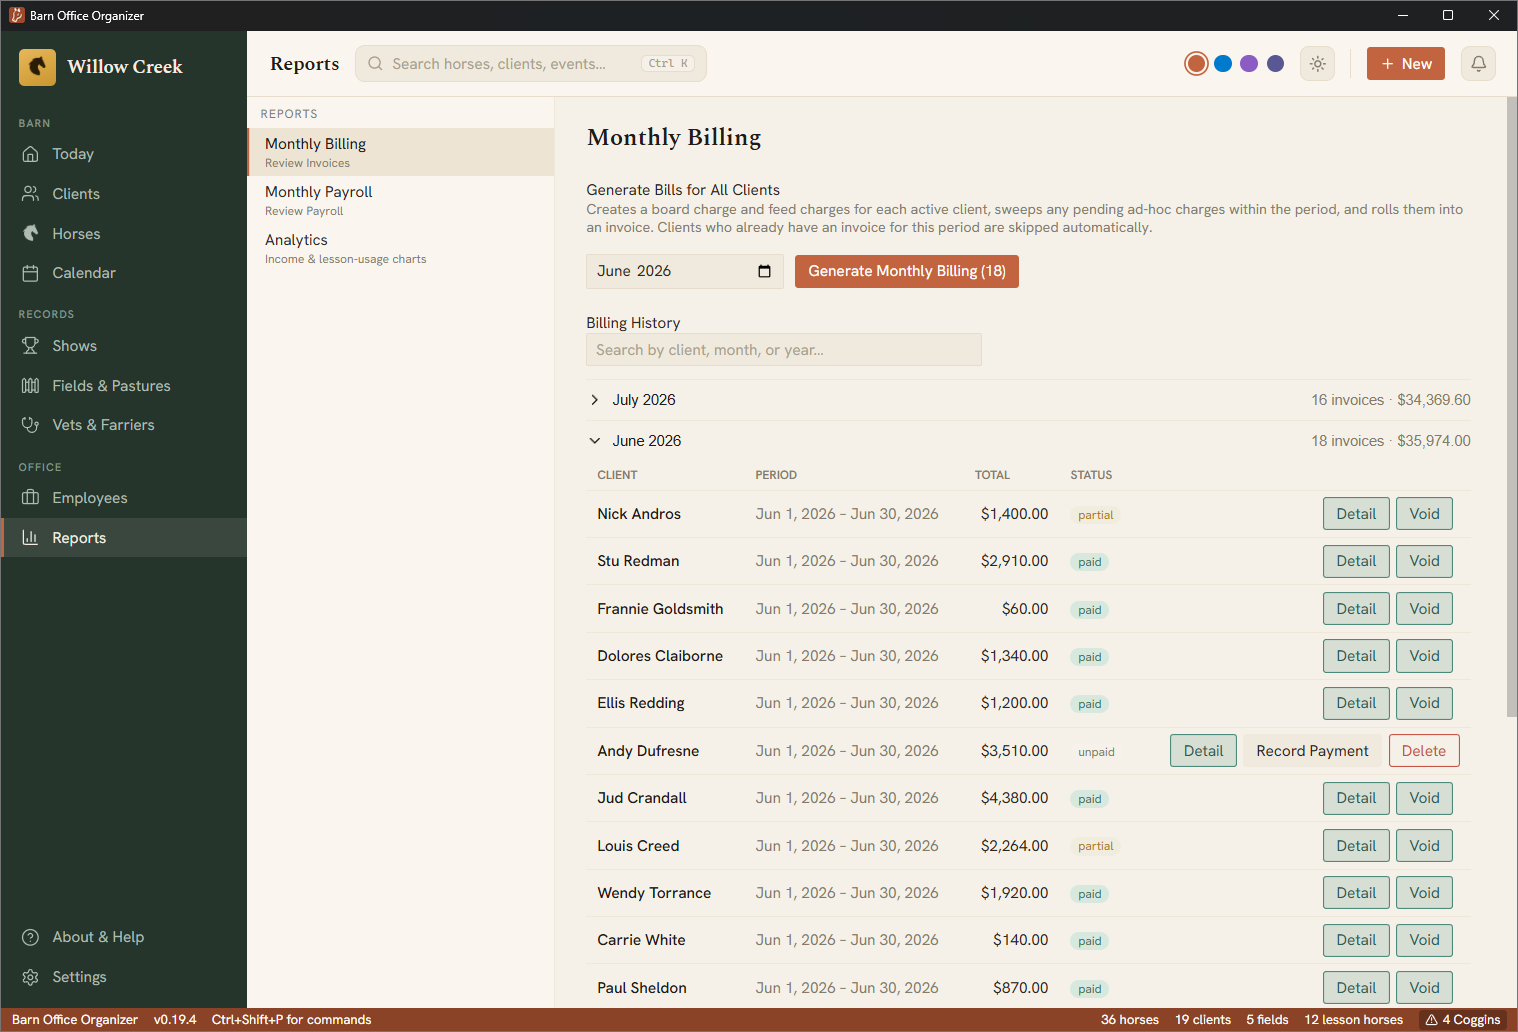Open the Calendar section

click(x=124, y=273)
